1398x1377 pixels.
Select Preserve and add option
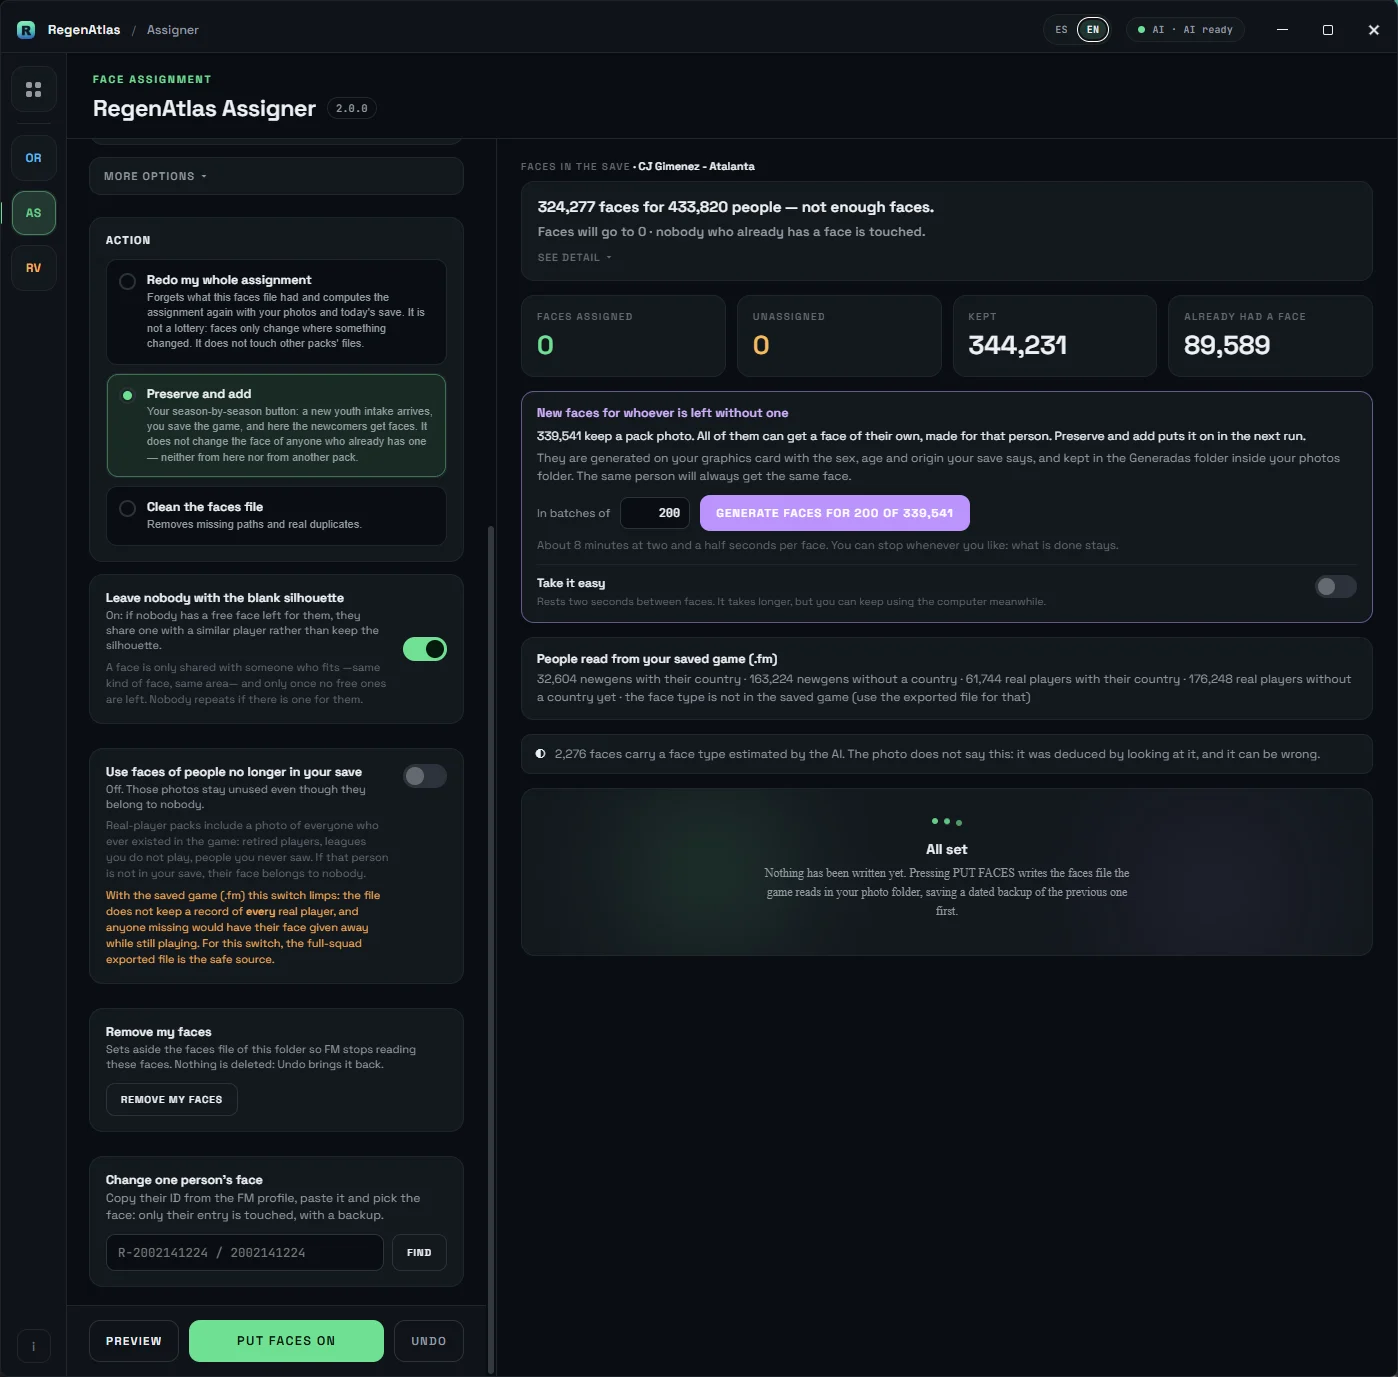(276, 425)
